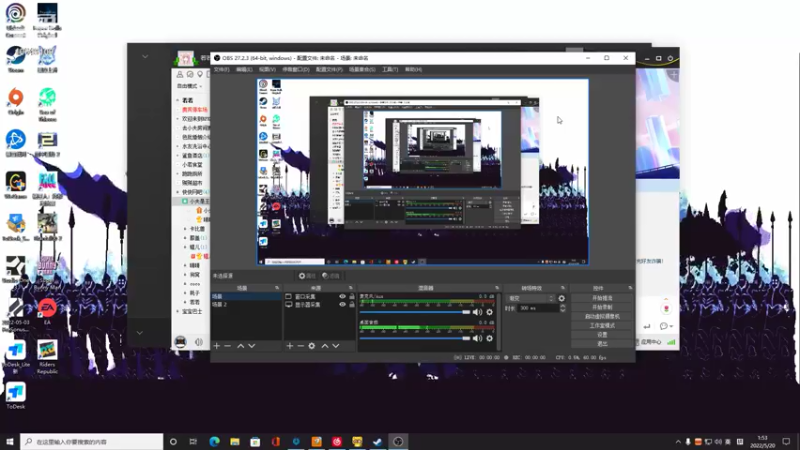Open the Riders Republic desktop shortcut
The height and width of the screenshot is (450, 800).
pyautogui.click(x=47, y=358)
